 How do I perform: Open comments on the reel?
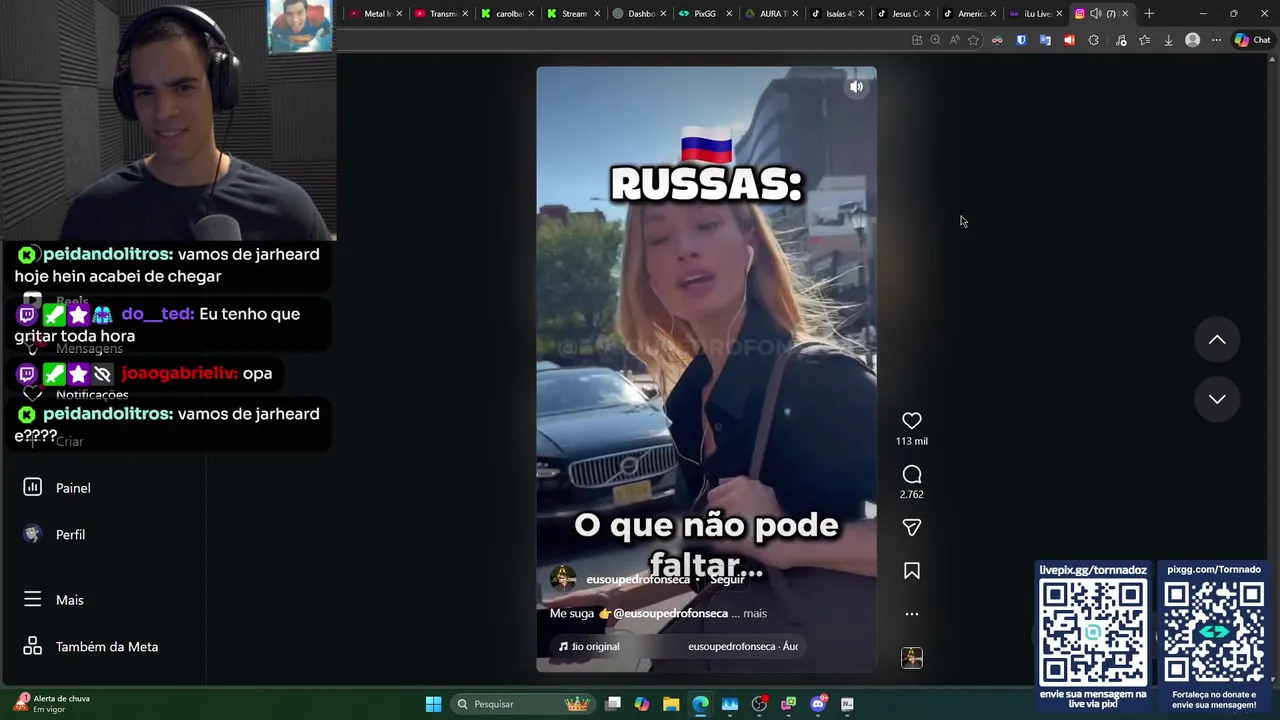(911, 474)
